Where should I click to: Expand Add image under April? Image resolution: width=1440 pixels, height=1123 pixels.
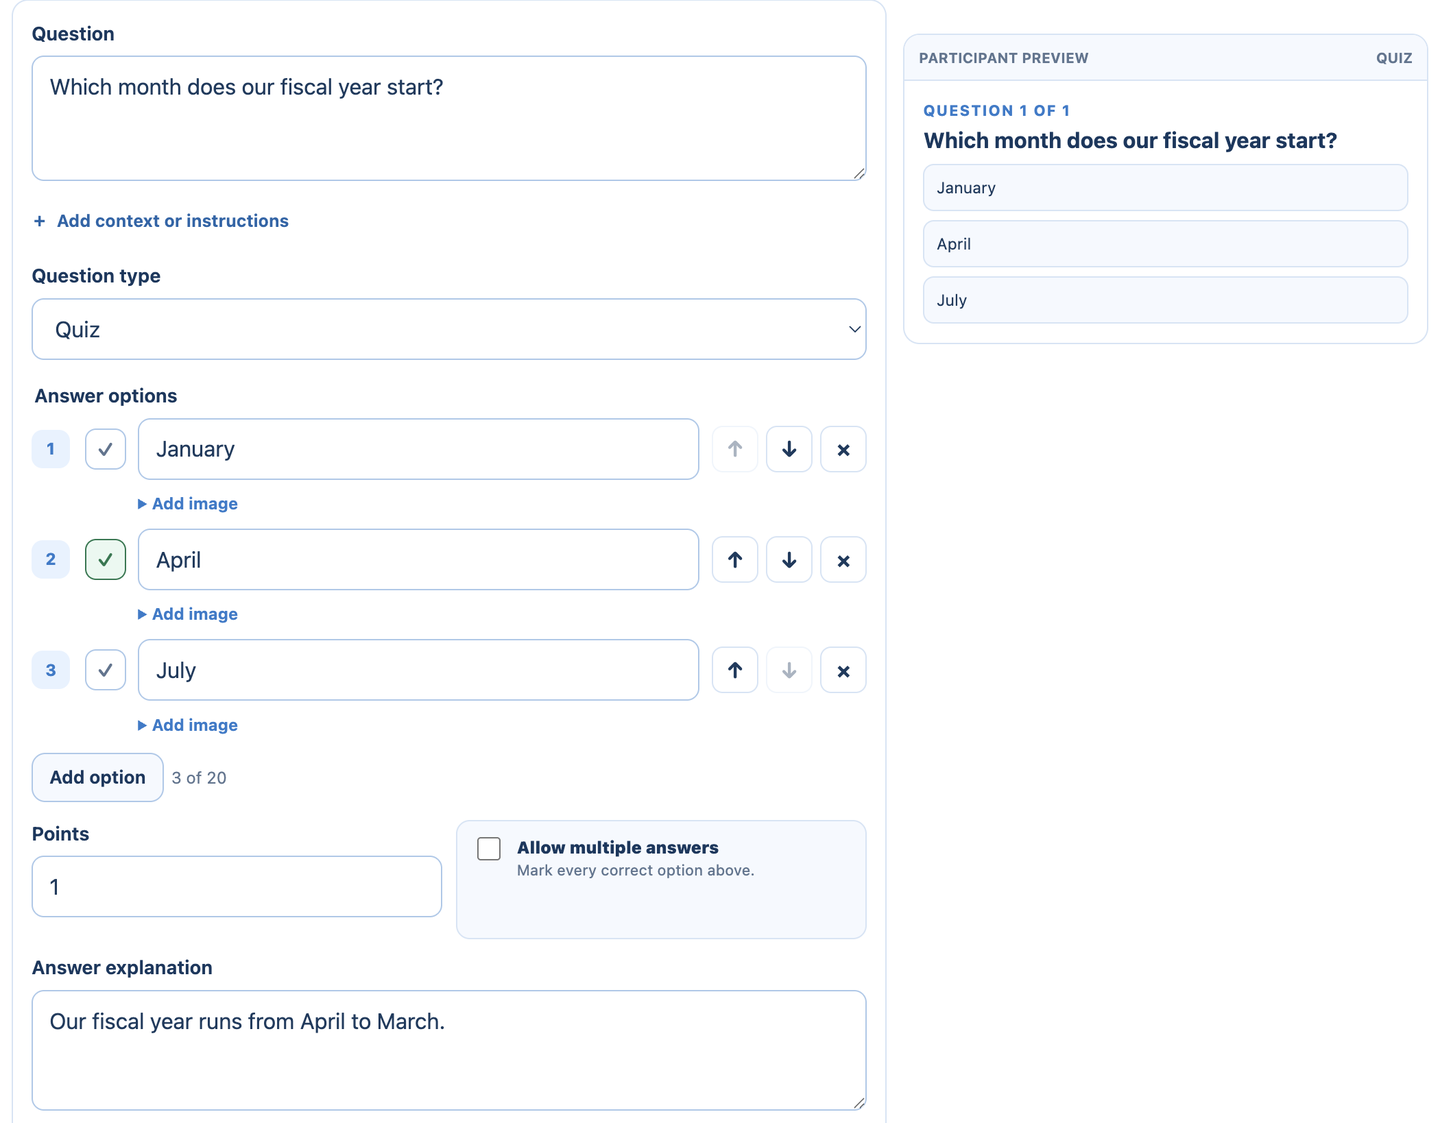[x=188, y=614]
